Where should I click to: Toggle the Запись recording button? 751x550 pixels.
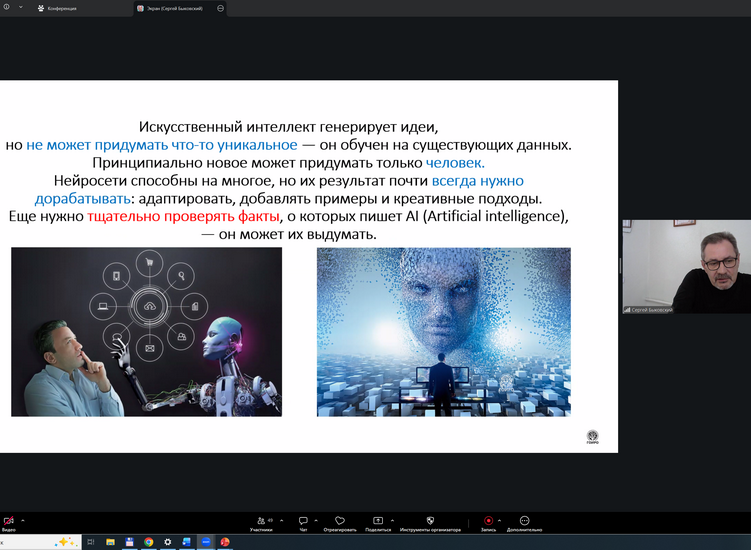488,521
